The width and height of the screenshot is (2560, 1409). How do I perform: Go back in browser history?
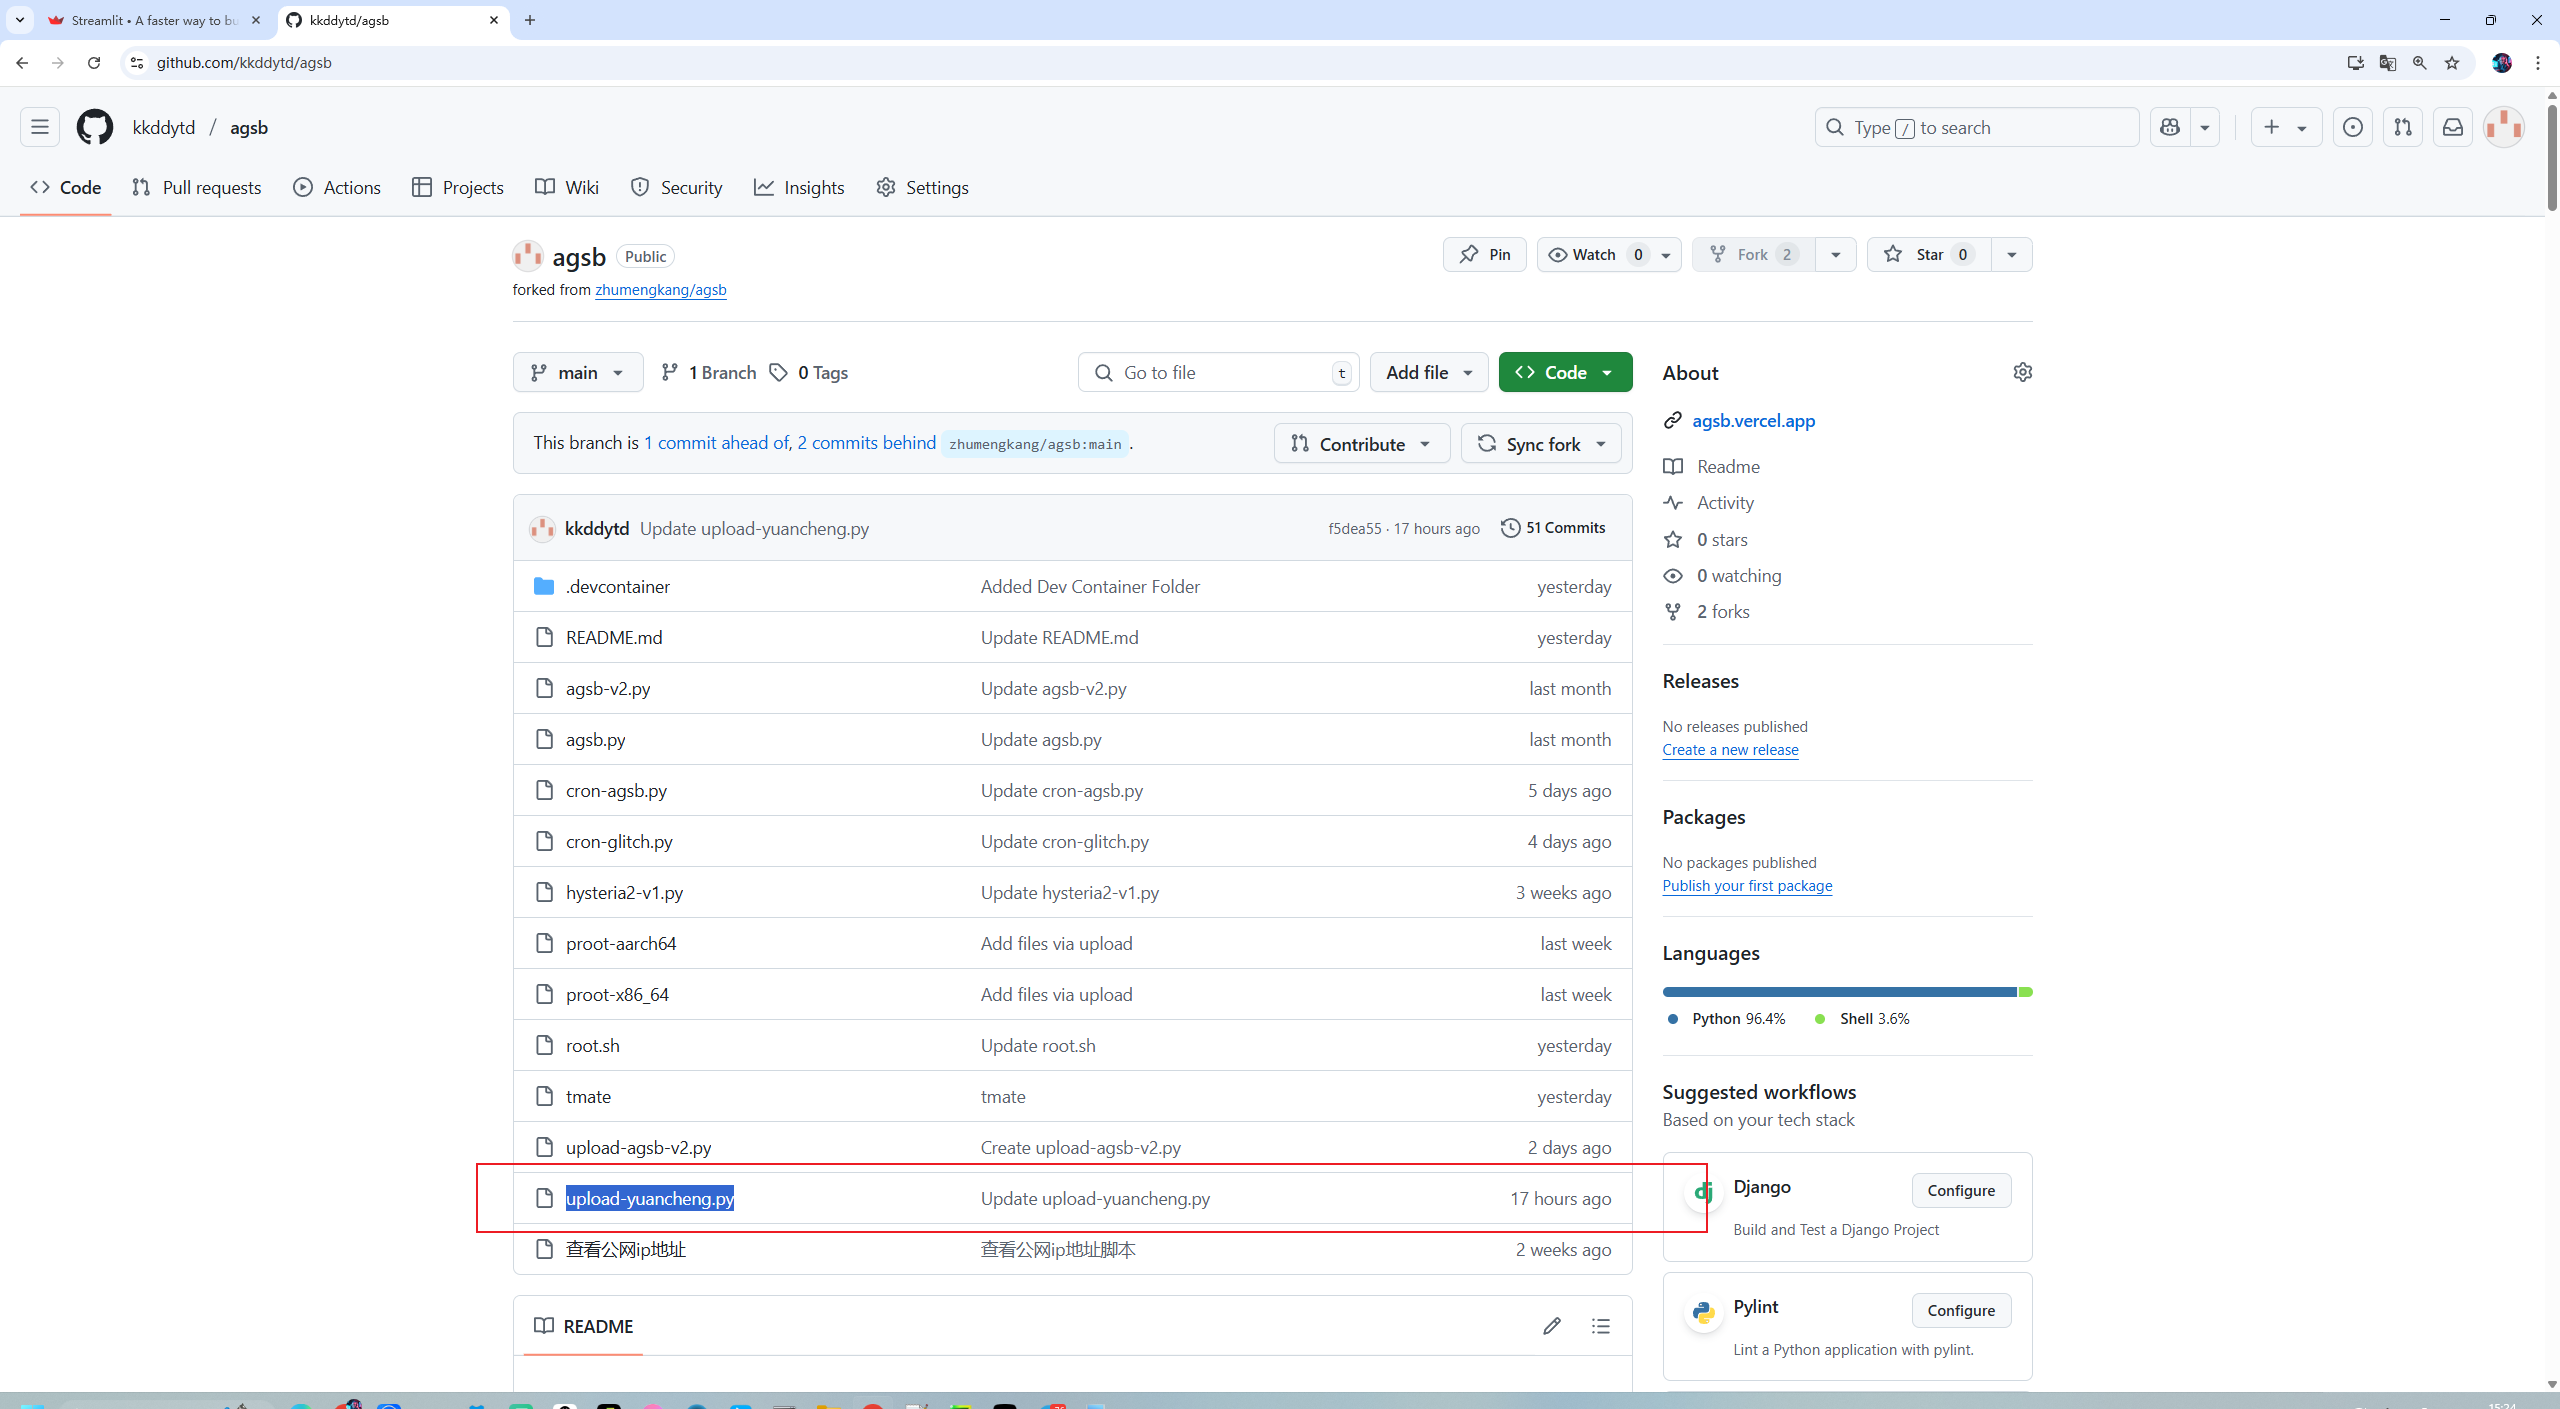click(x=22, y=63)
